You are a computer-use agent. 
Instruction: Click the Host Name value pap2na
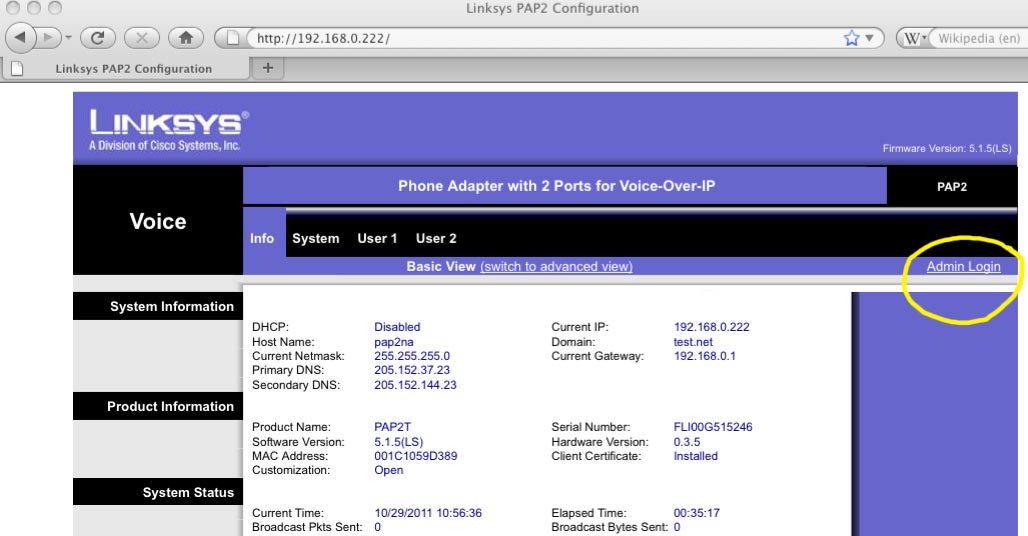click(393, 342)
